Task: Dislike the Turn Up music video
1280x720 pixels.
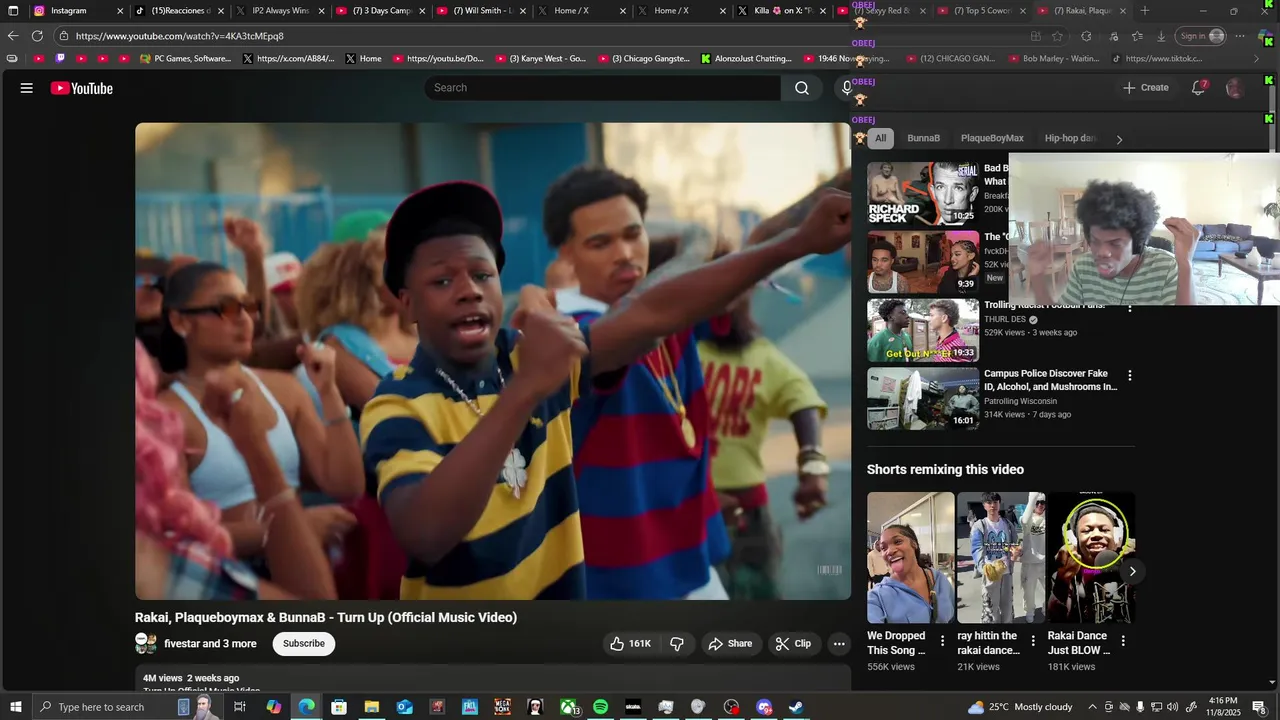Action: [x=677, y=644]
